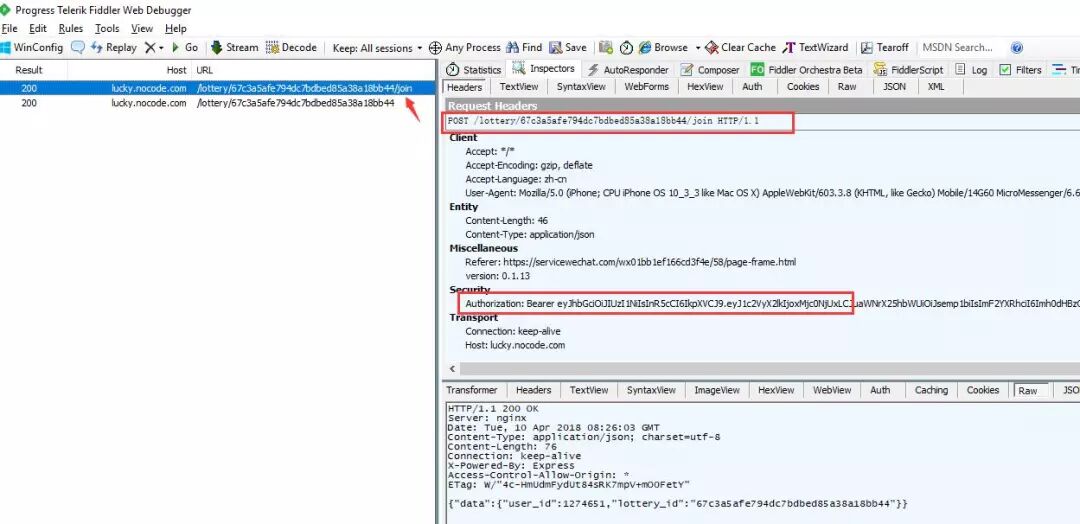This screenshot has width=1080, height=524.
Task: Click the Any Process target icon
Action: coord(435,48)
